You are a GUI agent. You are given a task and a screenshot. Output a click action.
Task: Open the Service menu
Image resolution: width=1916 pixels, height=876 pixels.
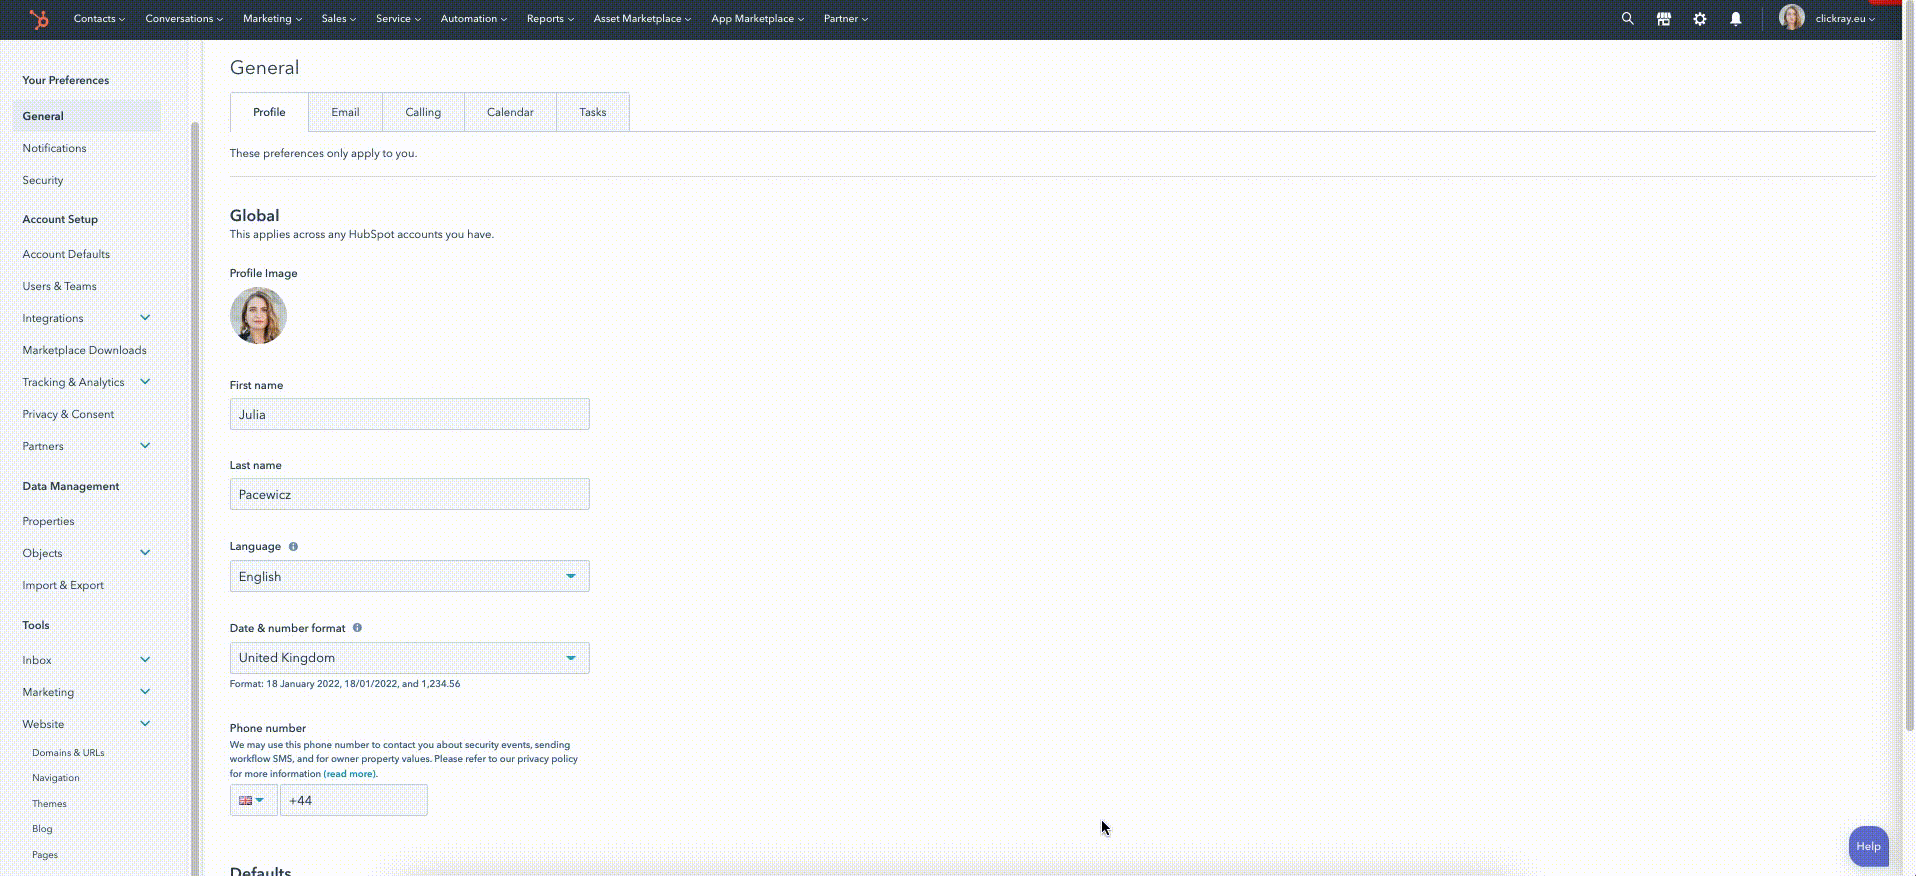click(398, 19)
